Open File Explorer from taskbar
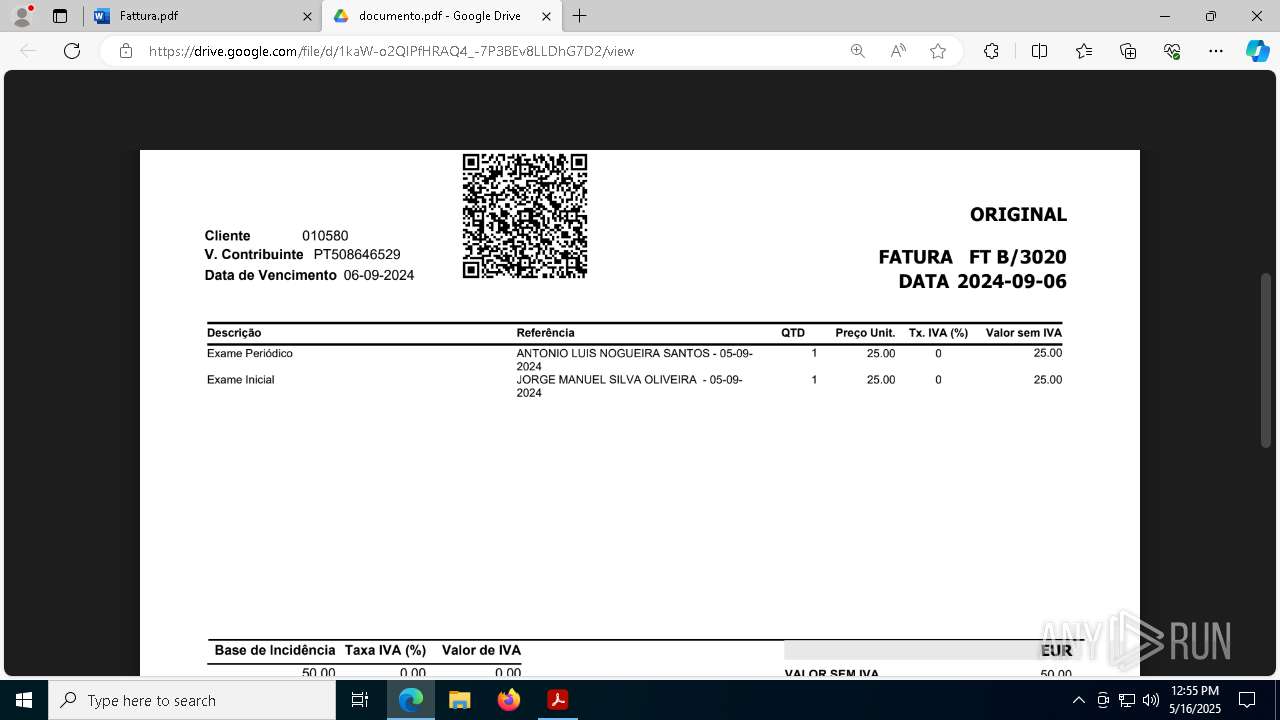Image resolution: width=1280 pixels, height=720 pixels. pyautogui.click(x=460, y=700)
